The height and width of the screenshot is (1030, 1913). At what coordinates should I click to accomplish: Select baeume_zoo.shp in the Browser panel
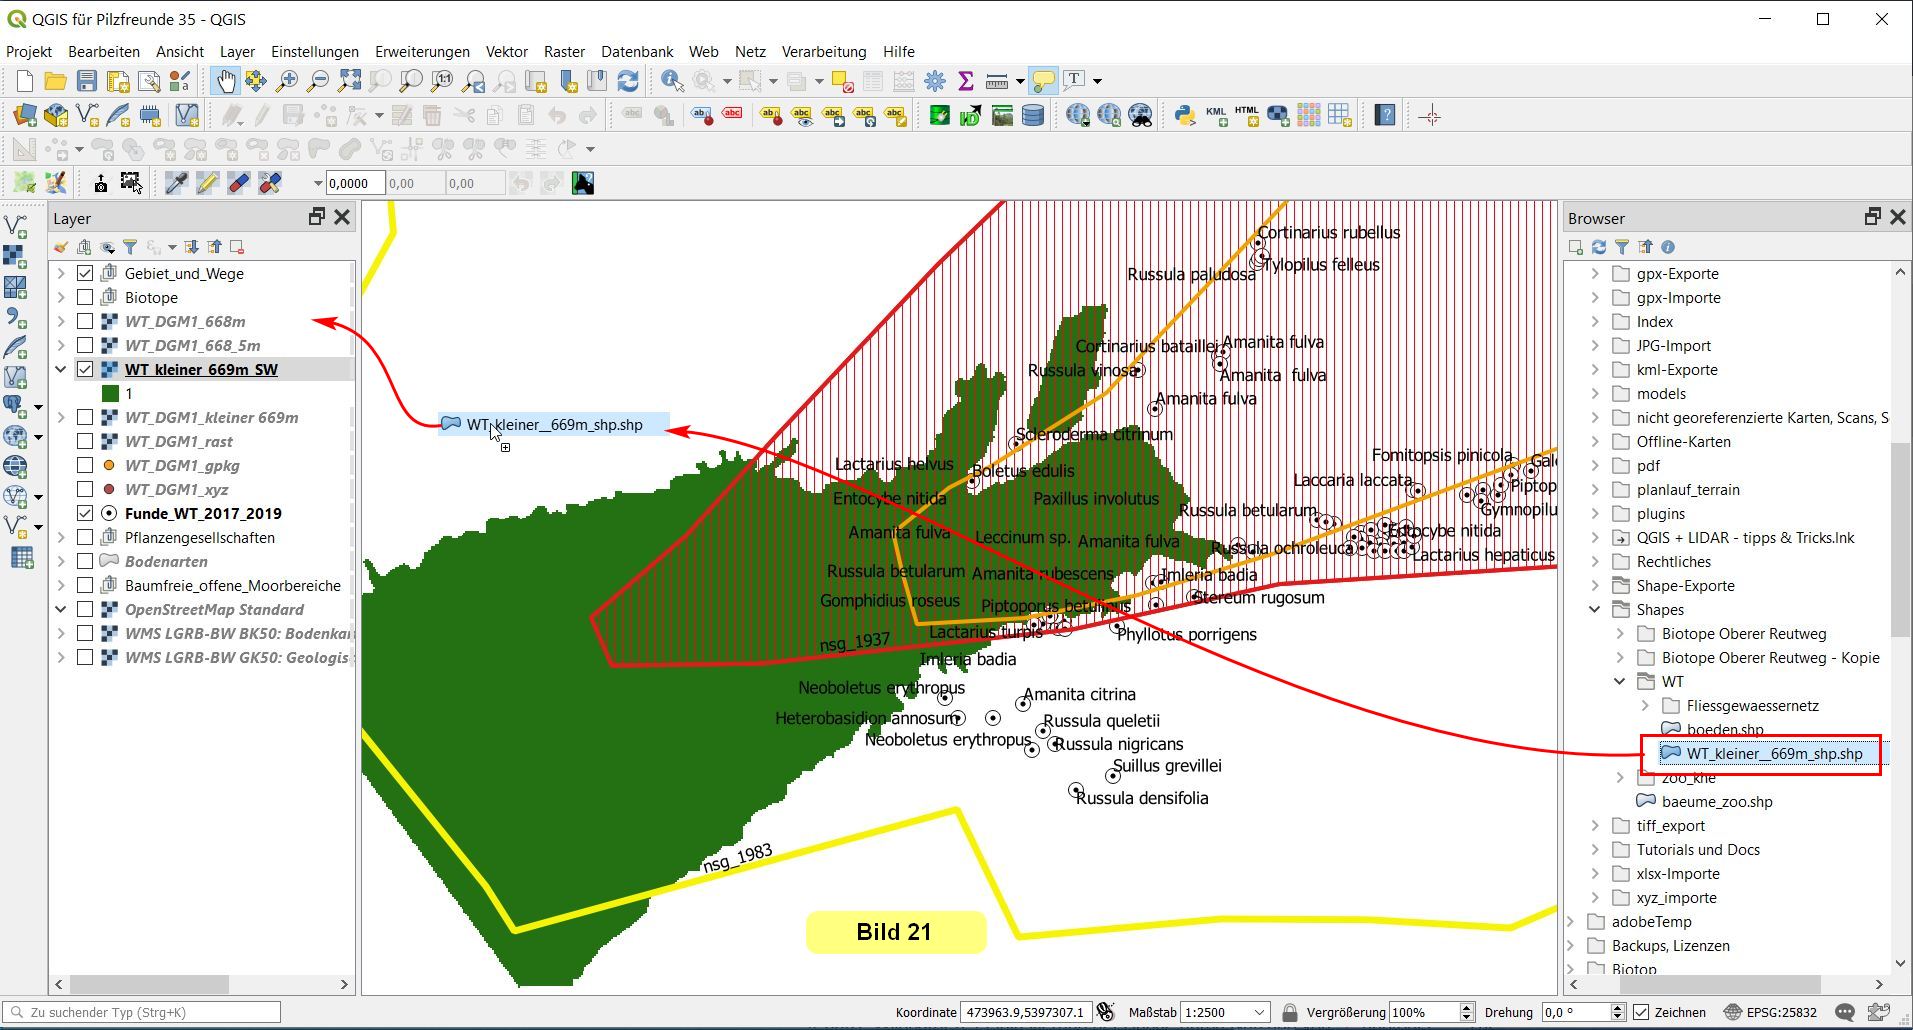(x=1716, y=801)
